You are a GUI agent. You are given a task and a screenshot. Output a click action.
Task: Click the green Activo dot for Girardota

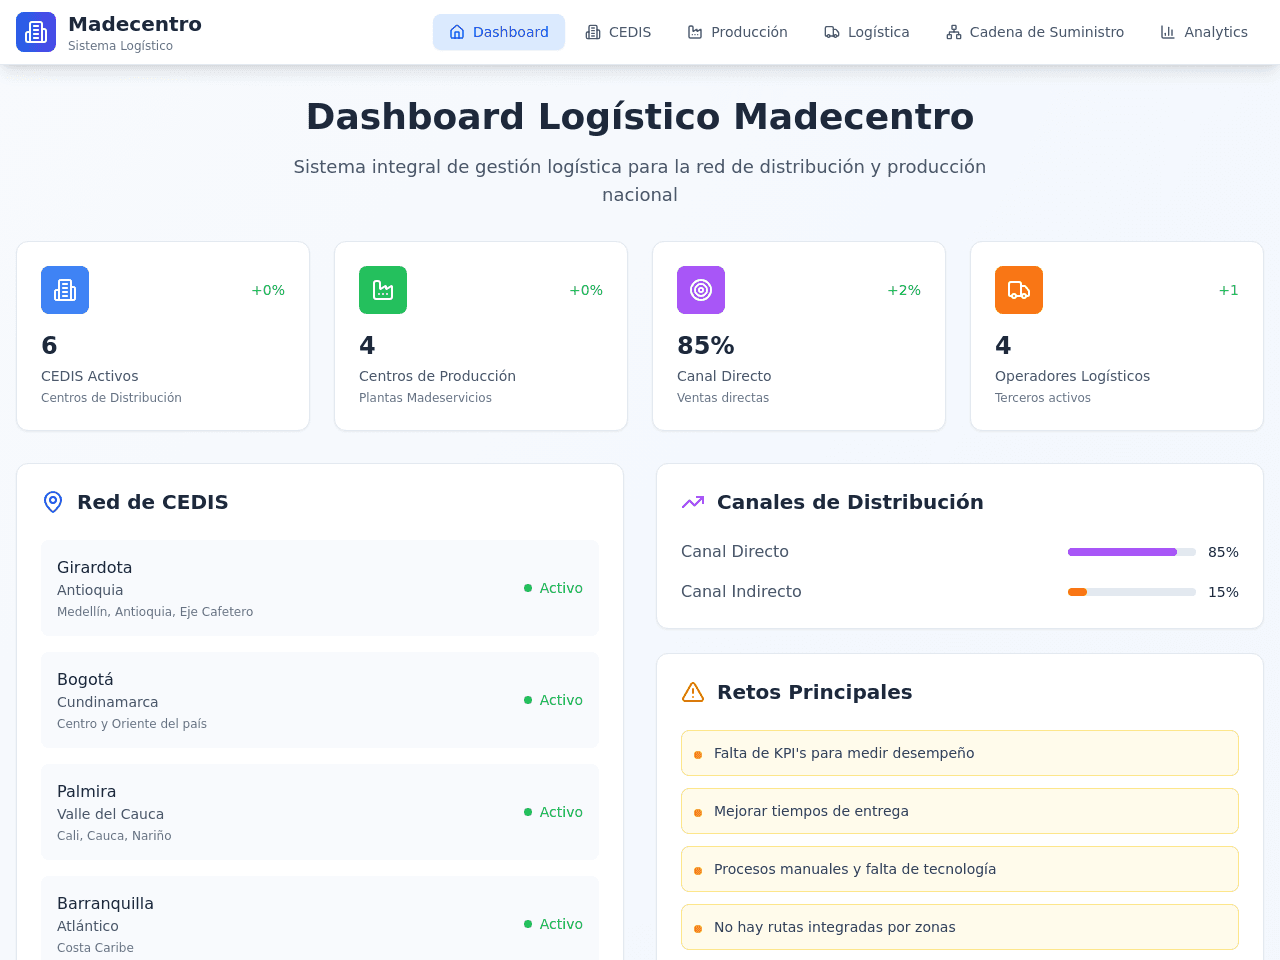(528, 588)
